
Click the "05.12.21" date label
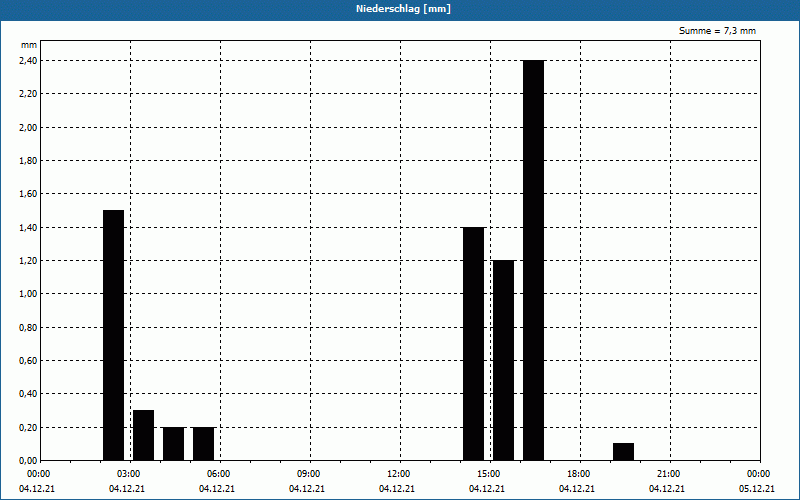tap(757, 489)
